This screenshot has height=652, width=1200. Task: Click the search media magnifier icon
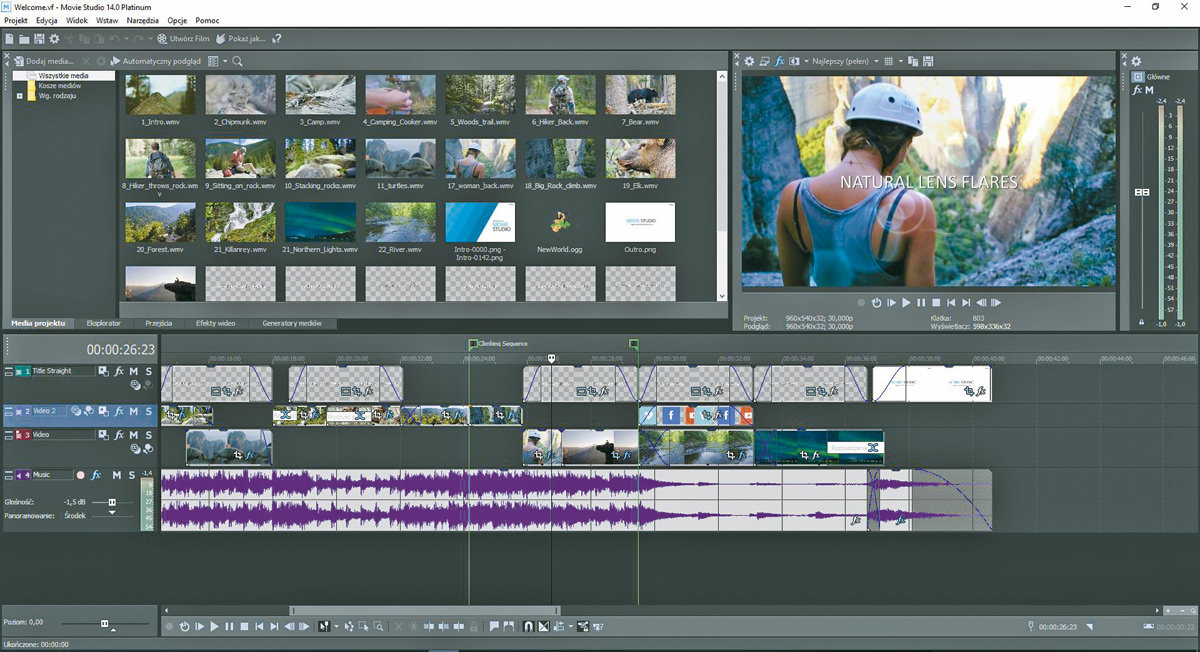238,61
